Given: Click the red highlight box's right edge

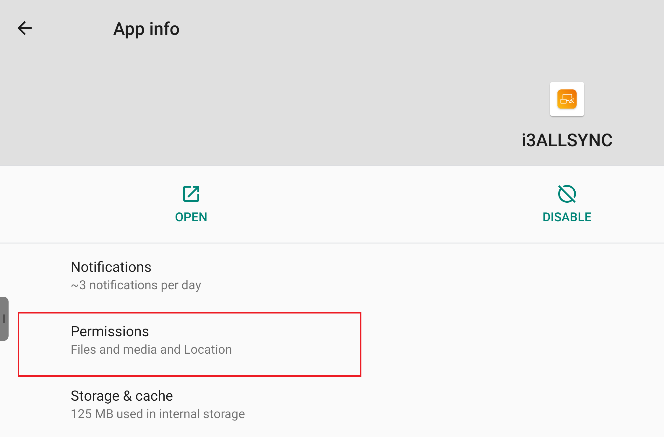Looking at the screenshot, I should [x=360, y=344].
